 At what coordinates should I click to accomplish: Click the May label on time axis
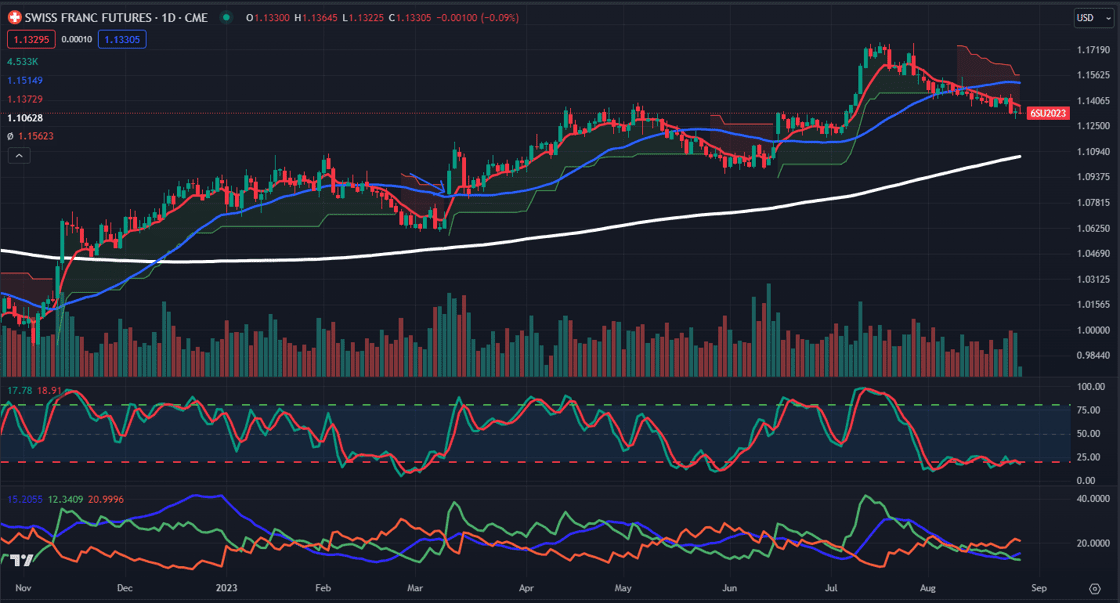pyautogui.click(x=623, y=588)
